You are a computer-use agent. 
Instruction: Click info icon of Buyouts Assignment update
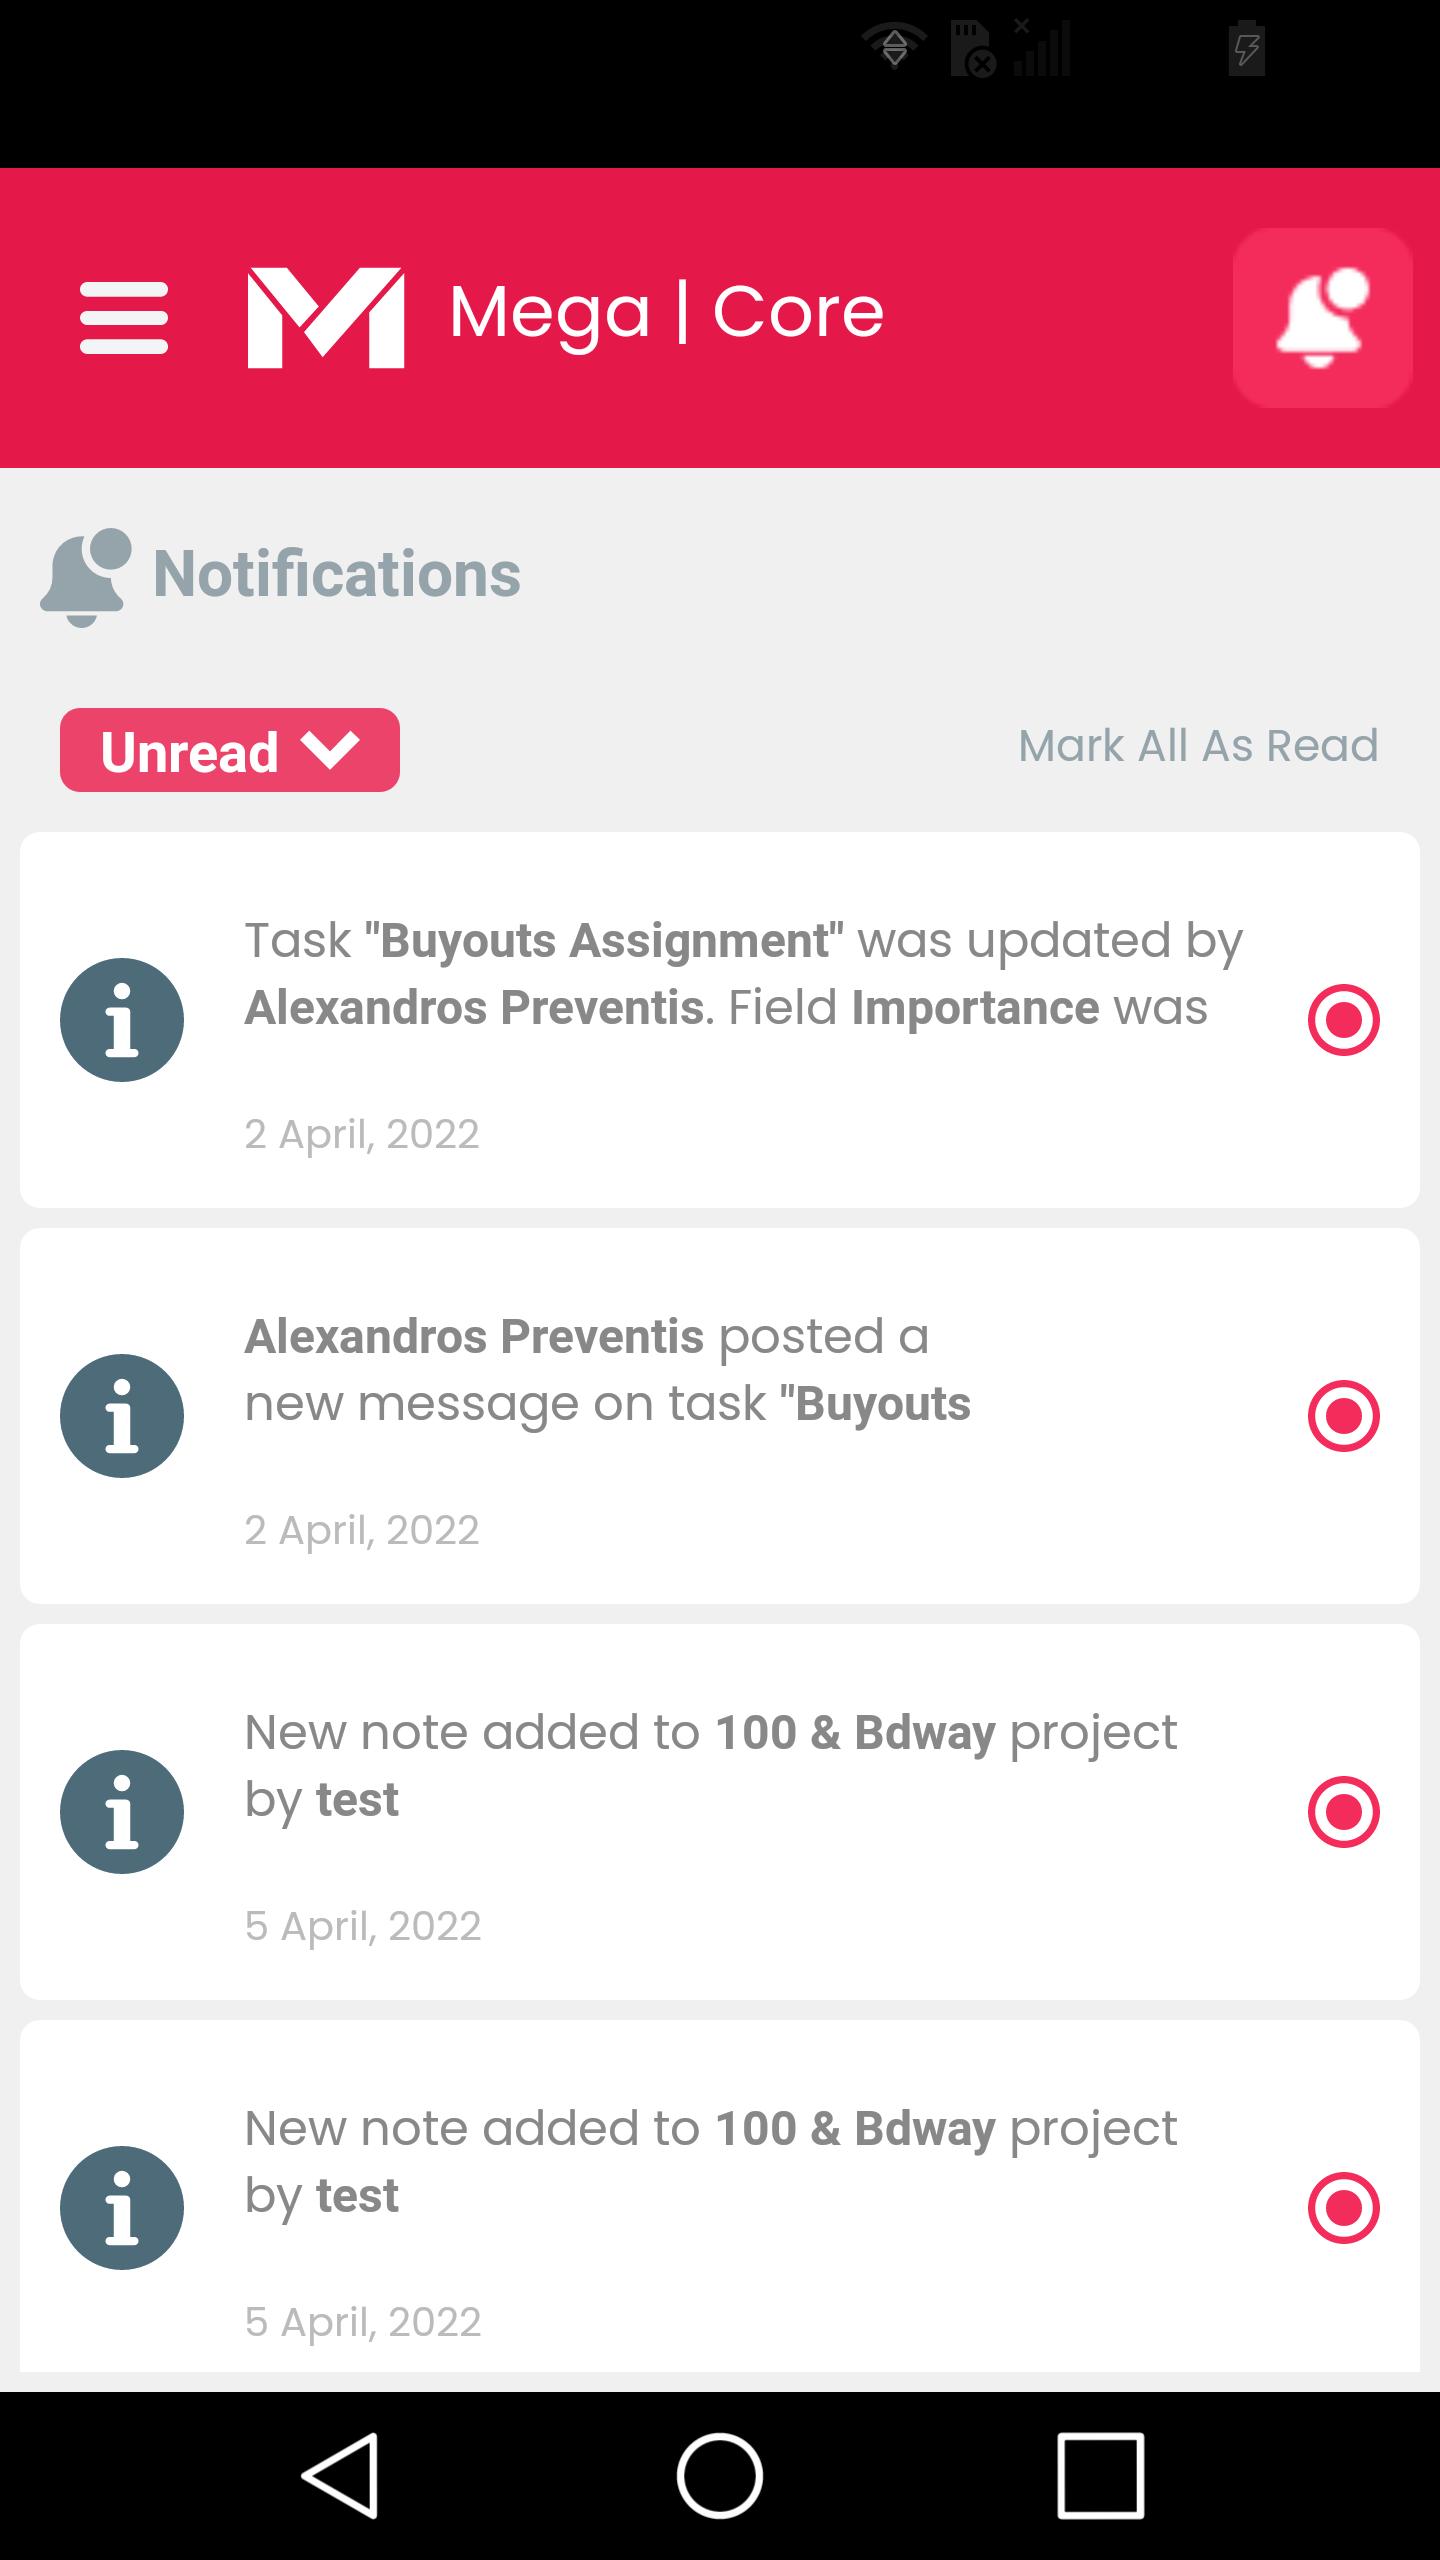(x=122, y=1020)
